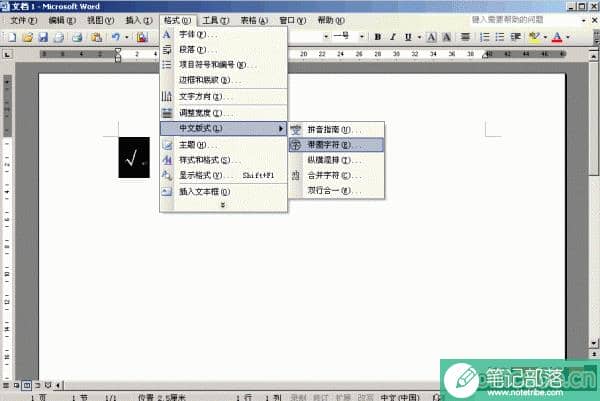Choose 项目符号和编号(N)... menu entry
Screen dimensions: 600x401
click(x=223, y=65)
